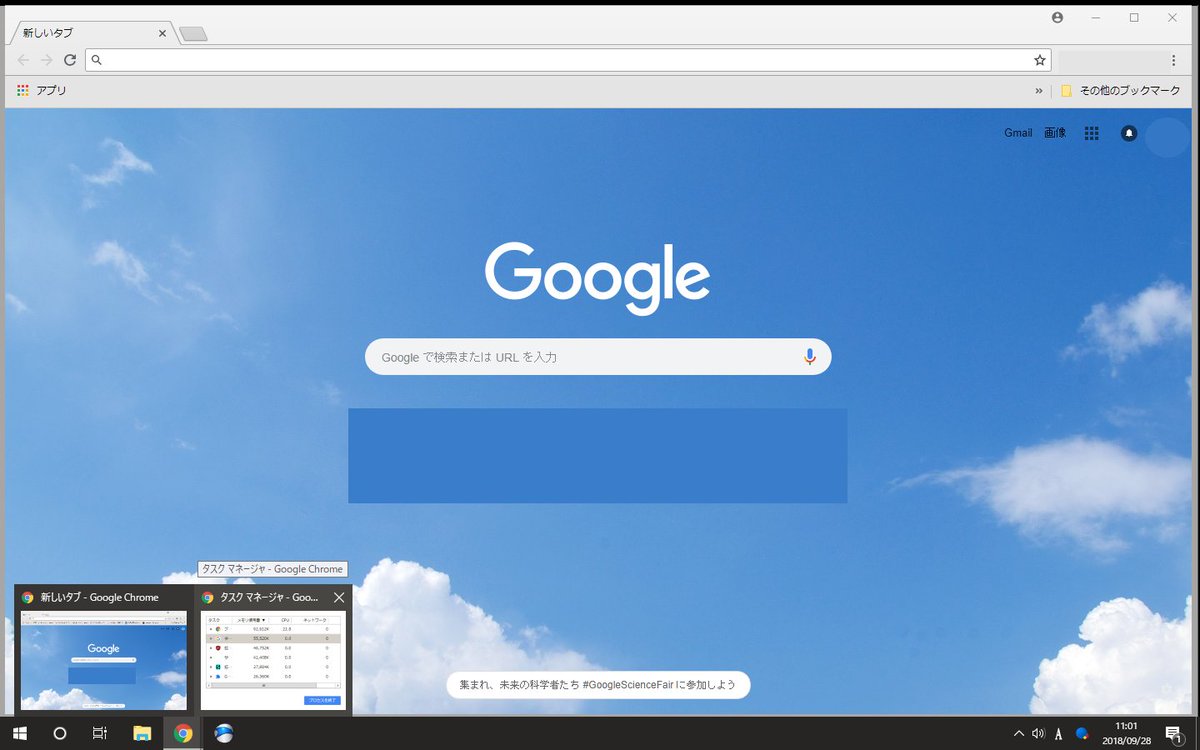Open the taskbar clock and date
This screenshot has width=1200, height=750.
[1126, 733]
